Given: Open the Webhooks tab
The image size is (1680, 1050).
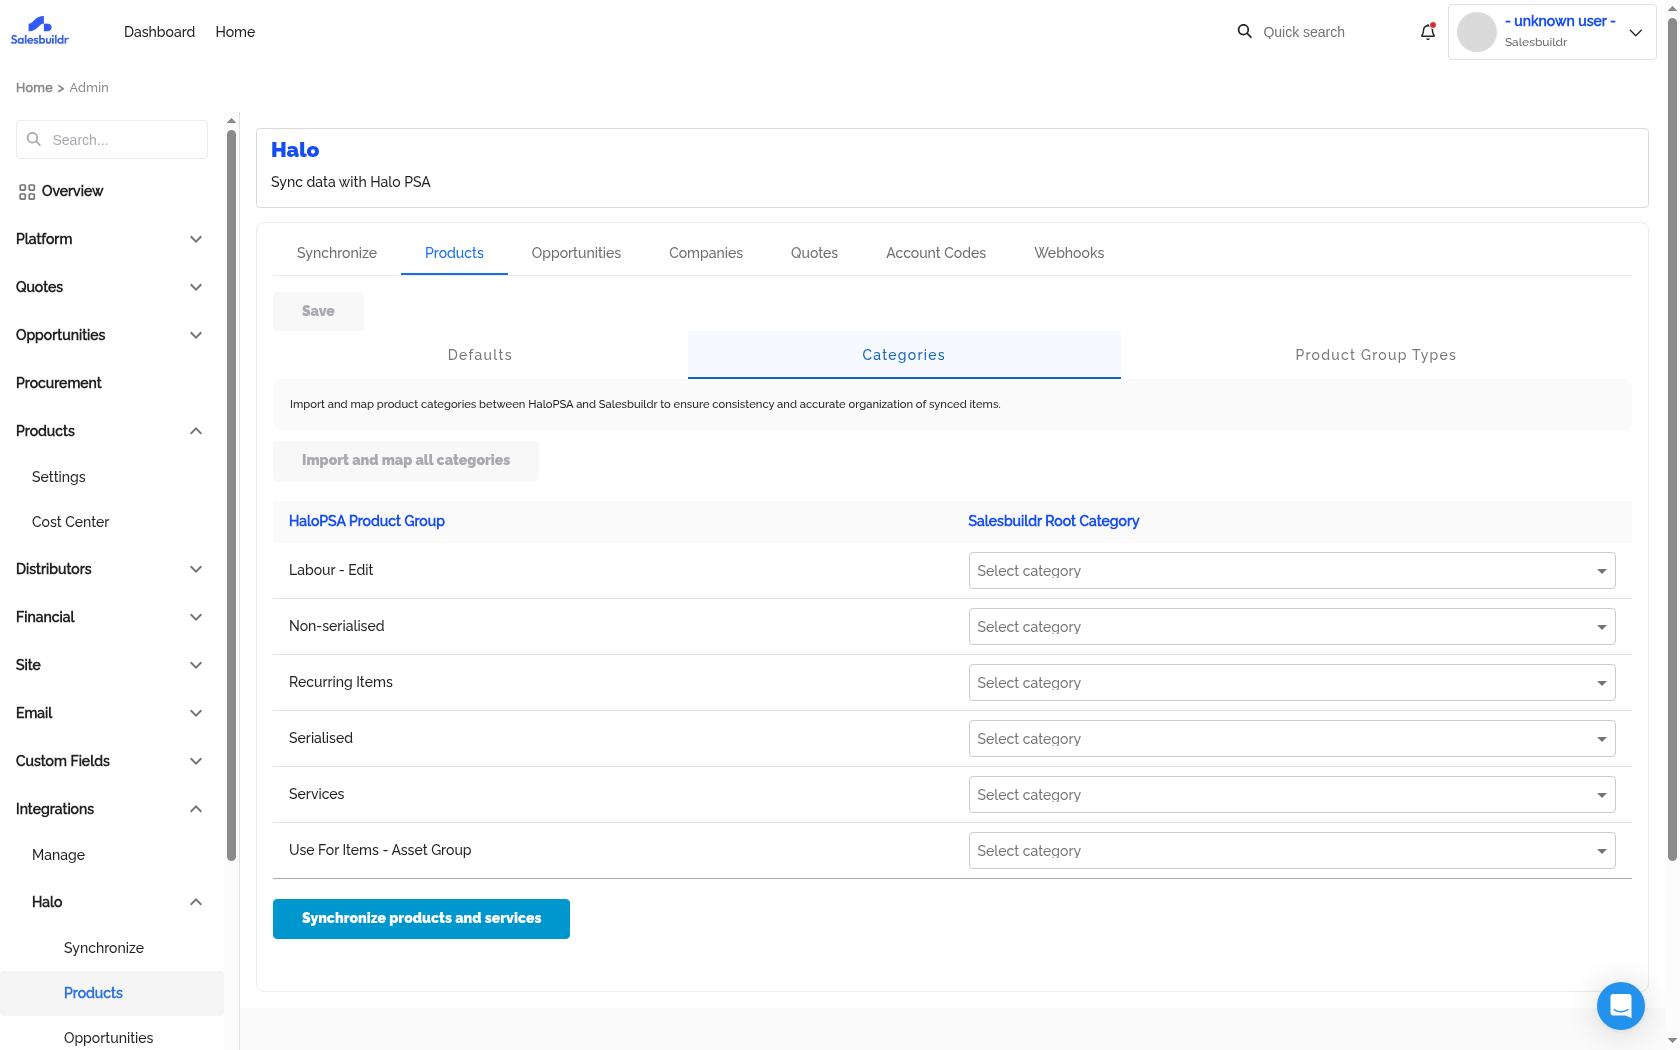Looking at the screenshot, I should (x=1069, y=253).
